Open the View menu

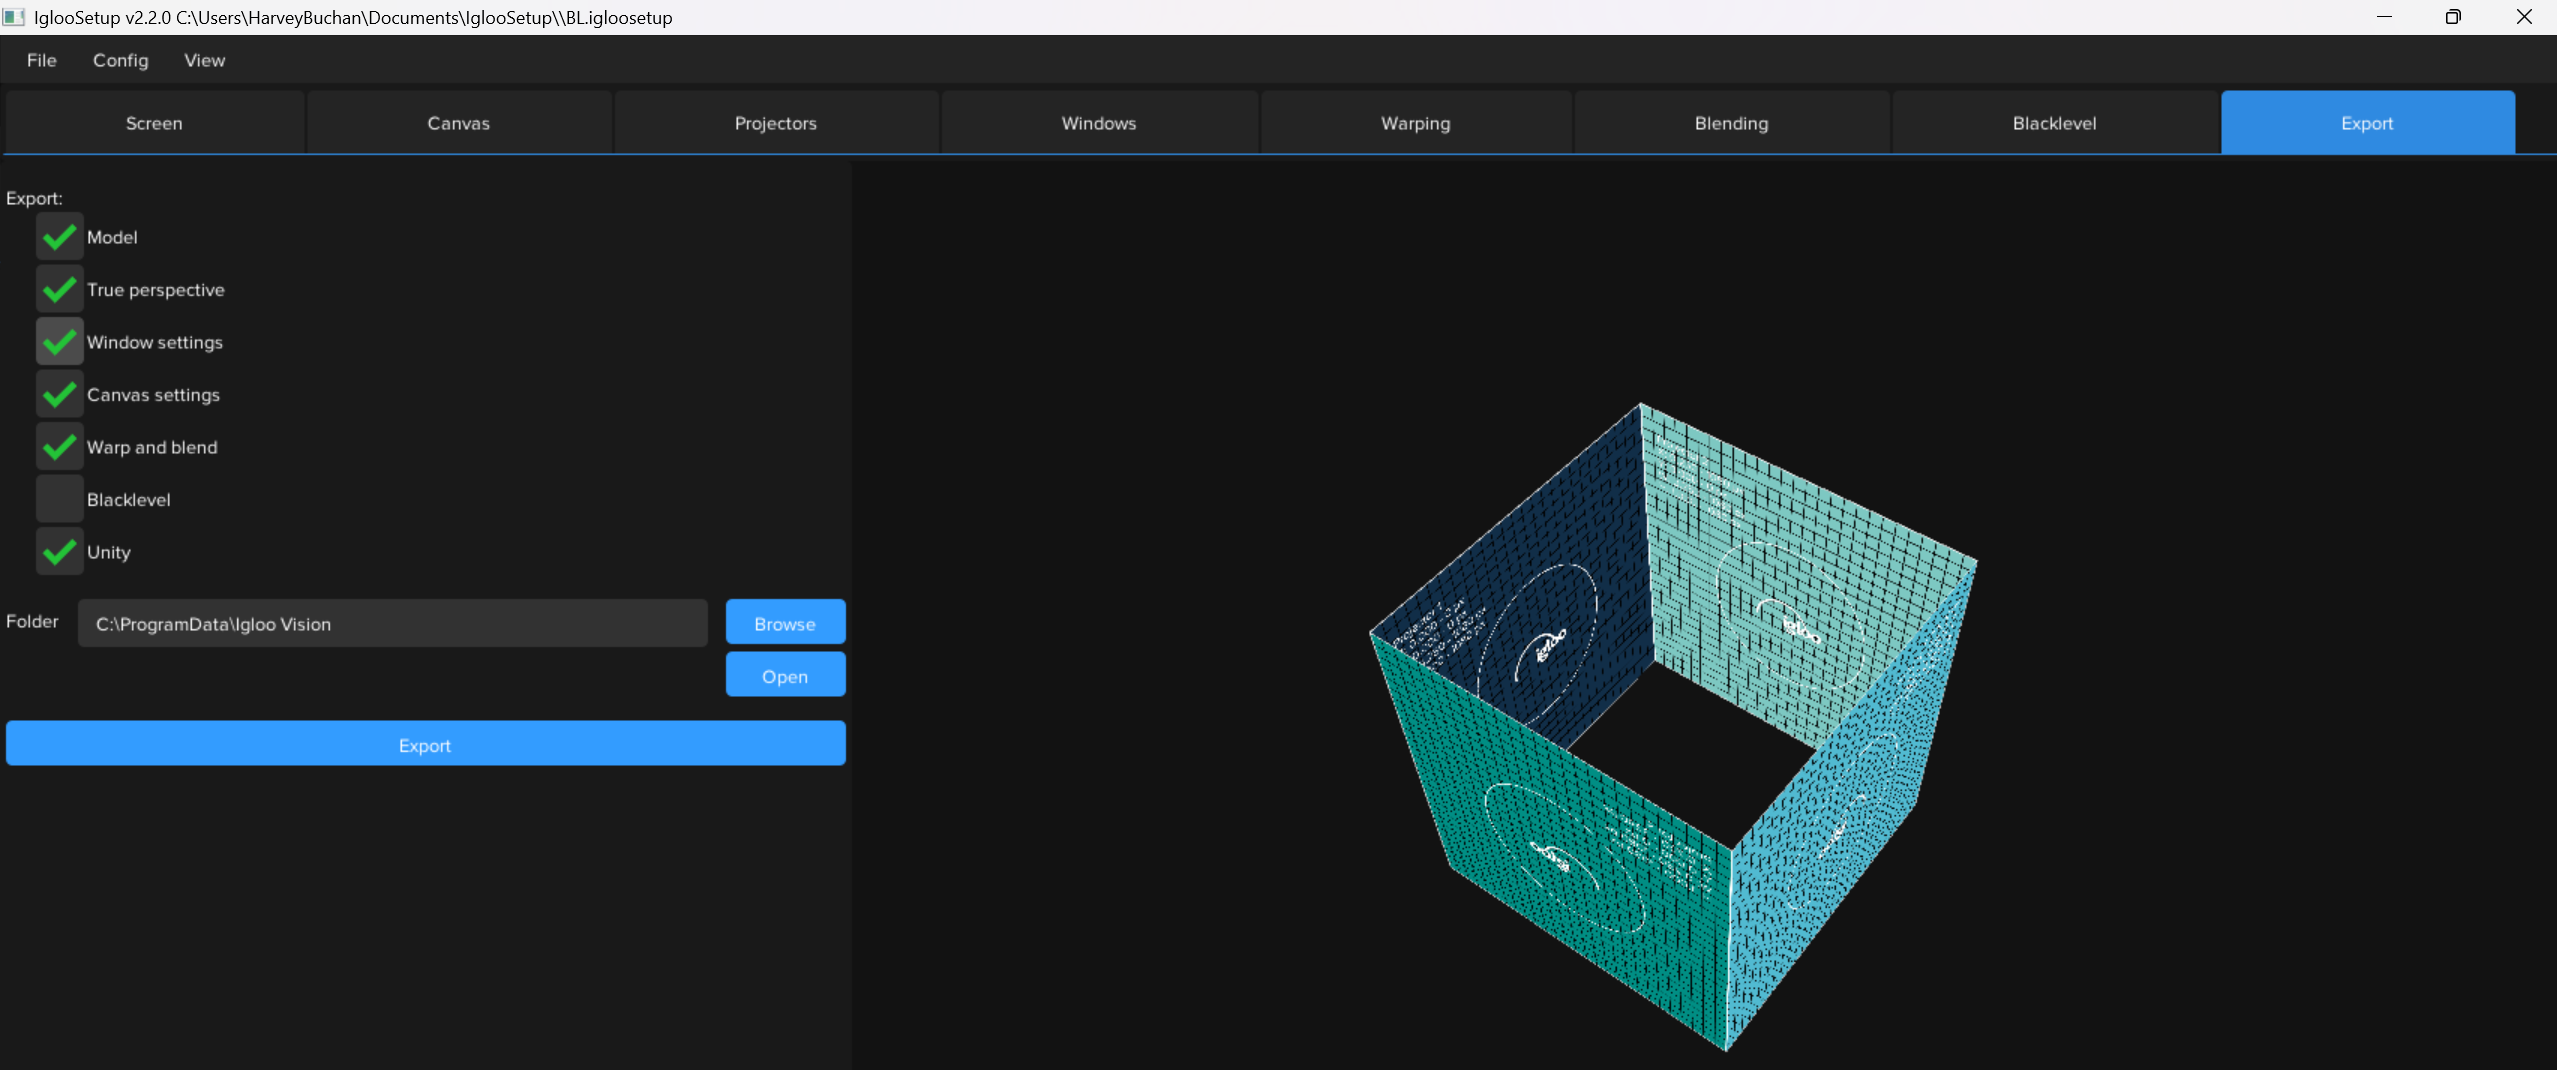tap(204, 60)
